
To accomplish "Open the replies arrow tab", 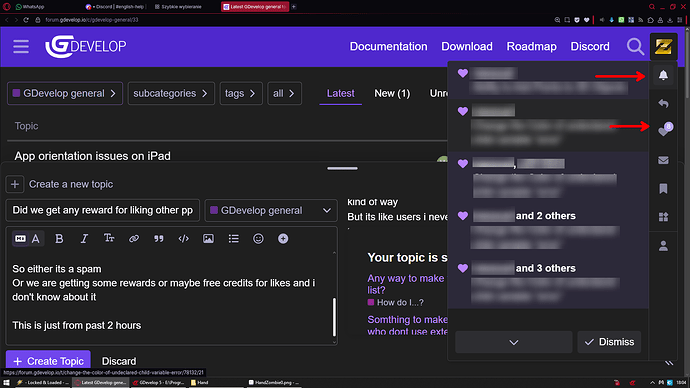I will (663, 104).
